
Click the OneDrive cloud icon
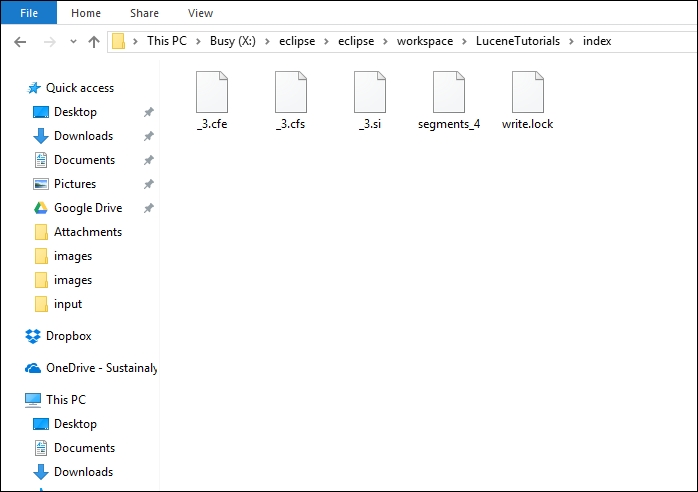pos(33,368)
